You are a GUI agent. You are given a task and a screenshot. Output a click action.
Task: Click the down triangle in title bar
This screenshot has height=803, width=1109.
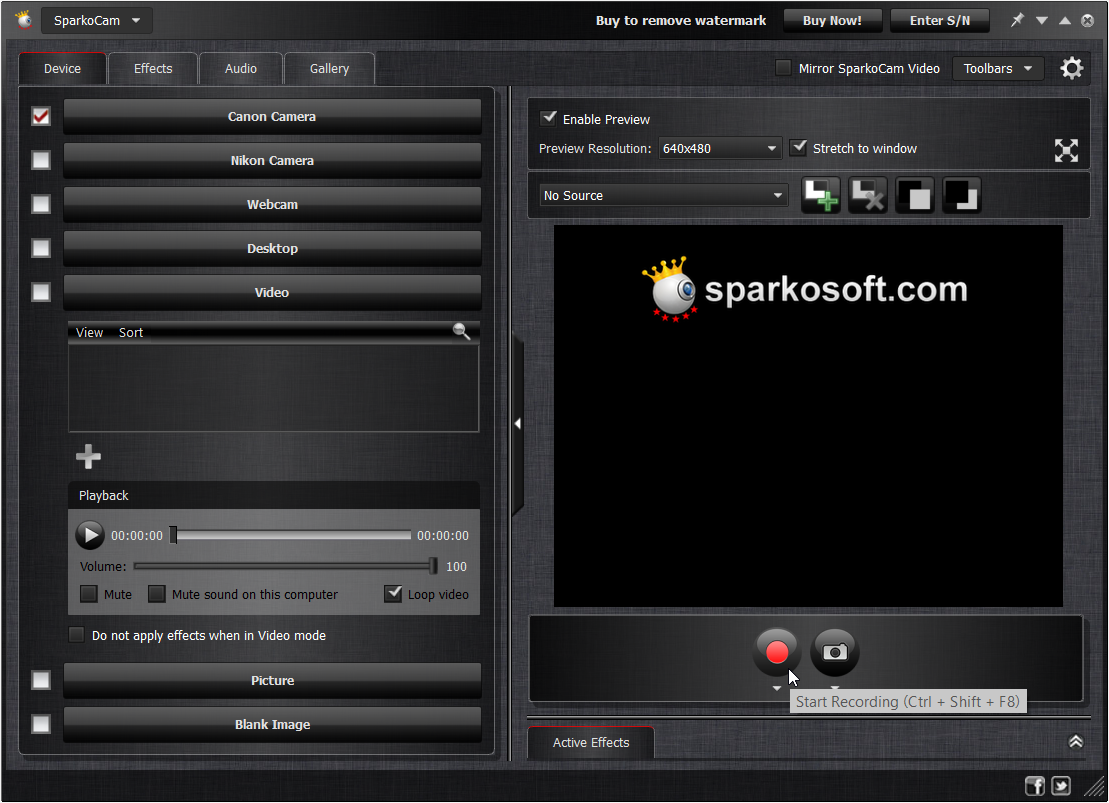pyautogui.click(x=1042, y=21)
